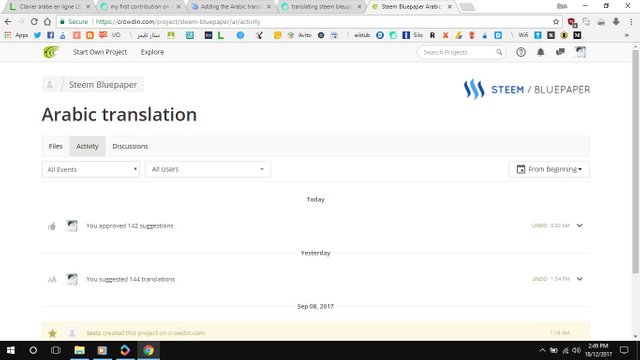Expand the approved 142 suggestions entry
The image size is (640, 360).
click(x=580, y=226)
